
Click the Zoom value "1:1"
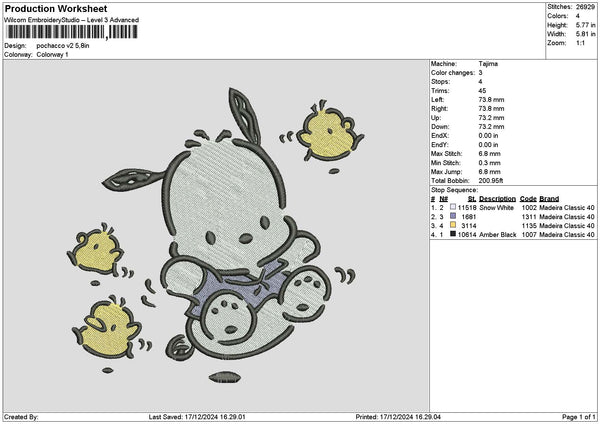point(580,43)
